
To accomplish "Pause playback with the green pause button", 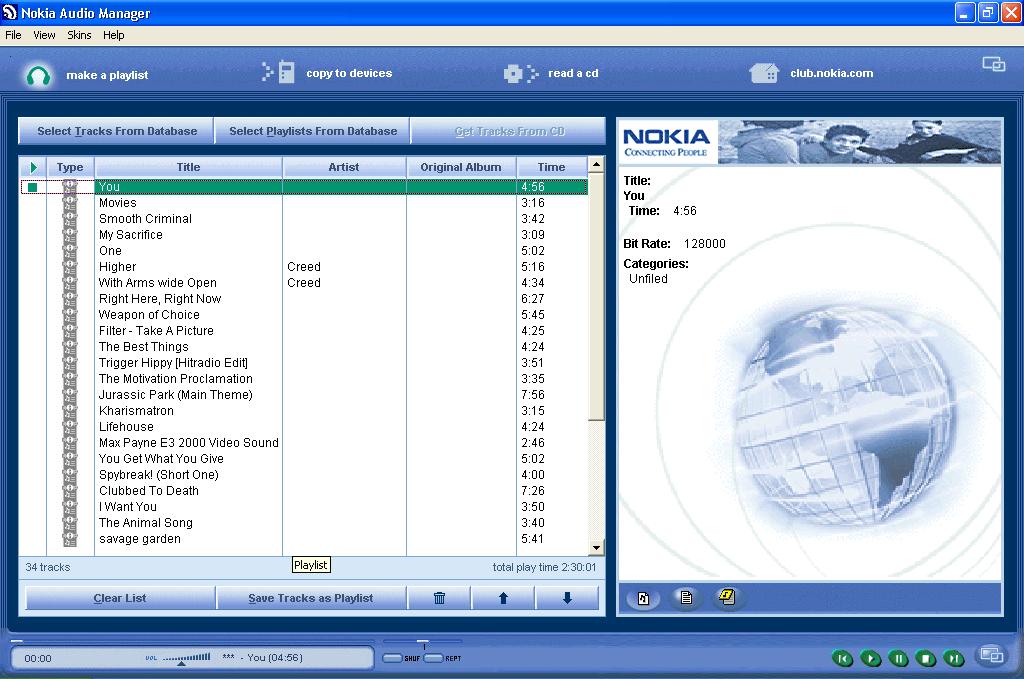I will [x=899, y=658].
